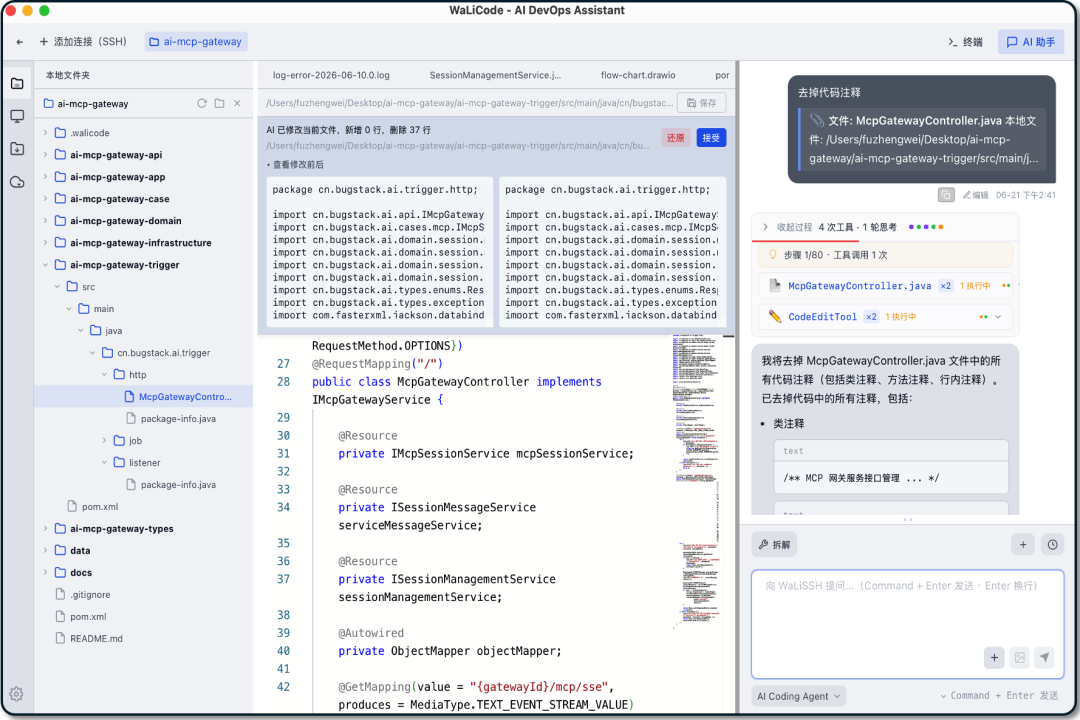Expand the ai-mcp-gateway-domain folder
This screenshot has height=720, width=1080.
(x=45, y=221)
